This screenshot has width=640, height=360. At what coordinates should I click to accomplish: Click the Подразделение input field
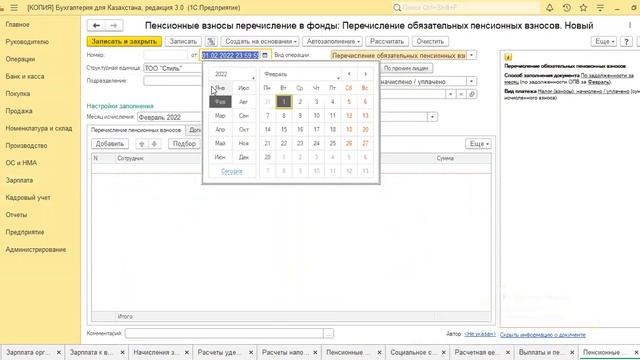coord(172,81)
